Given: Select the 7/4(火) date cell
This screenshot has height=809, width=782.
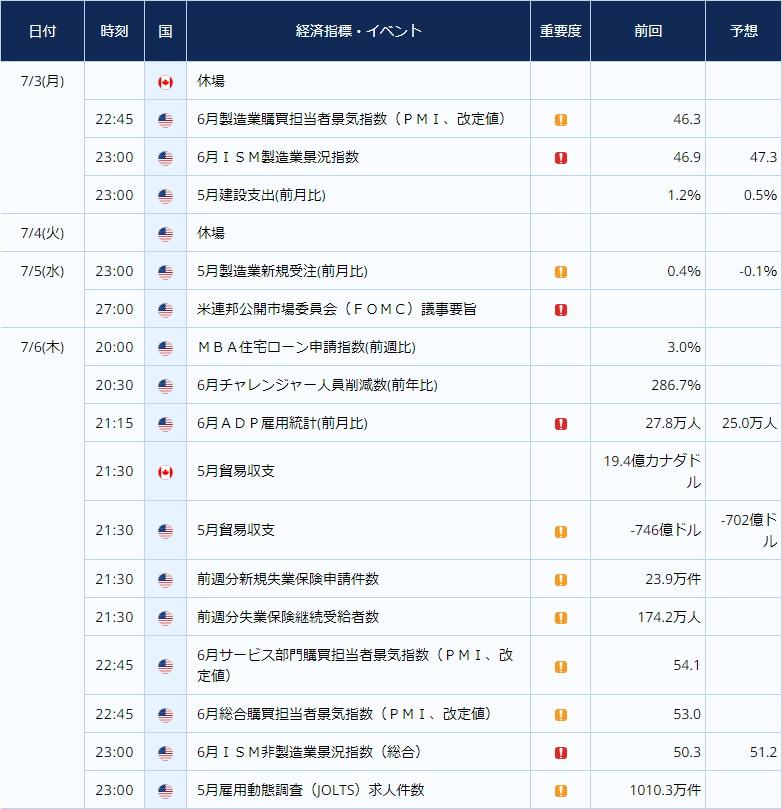Looking at the screenshot, I should pyautogui.click(x=42, y=233).
